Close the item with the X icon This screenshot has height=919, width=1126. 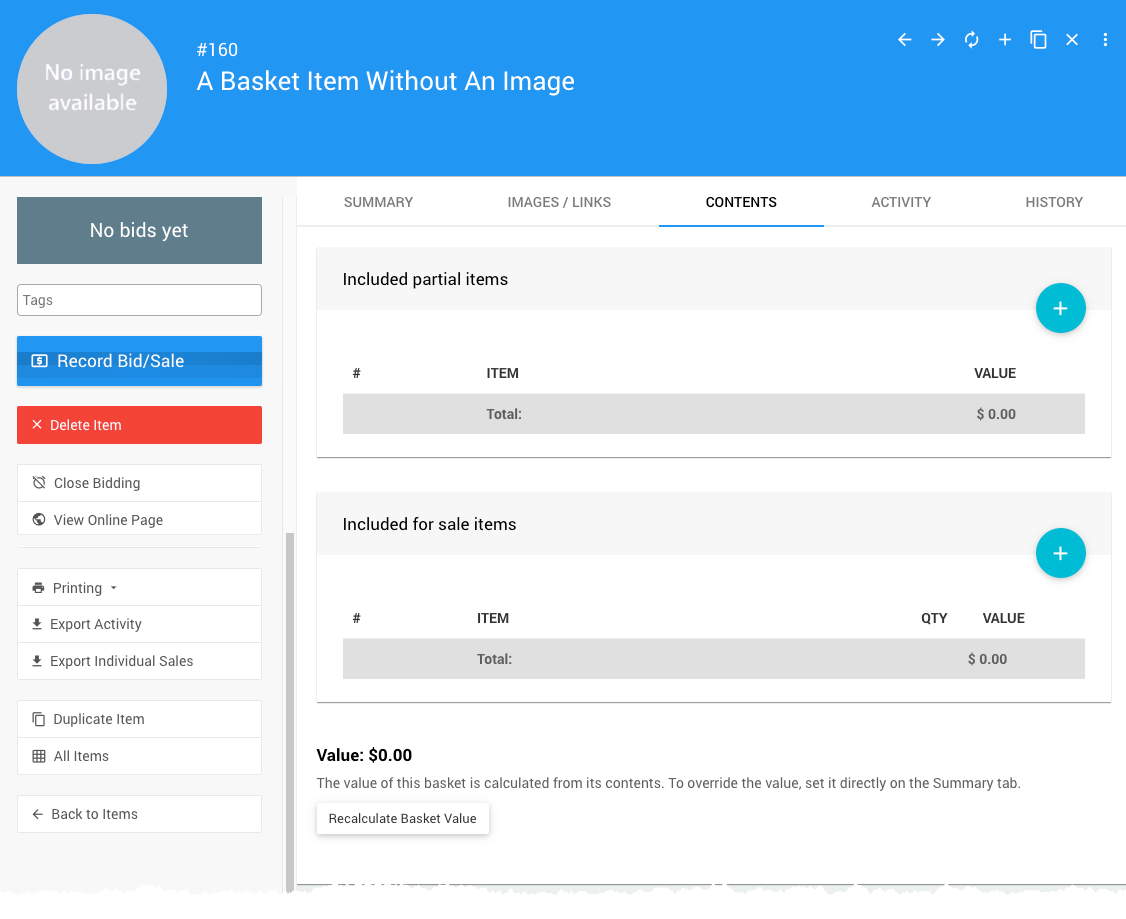1072,40
